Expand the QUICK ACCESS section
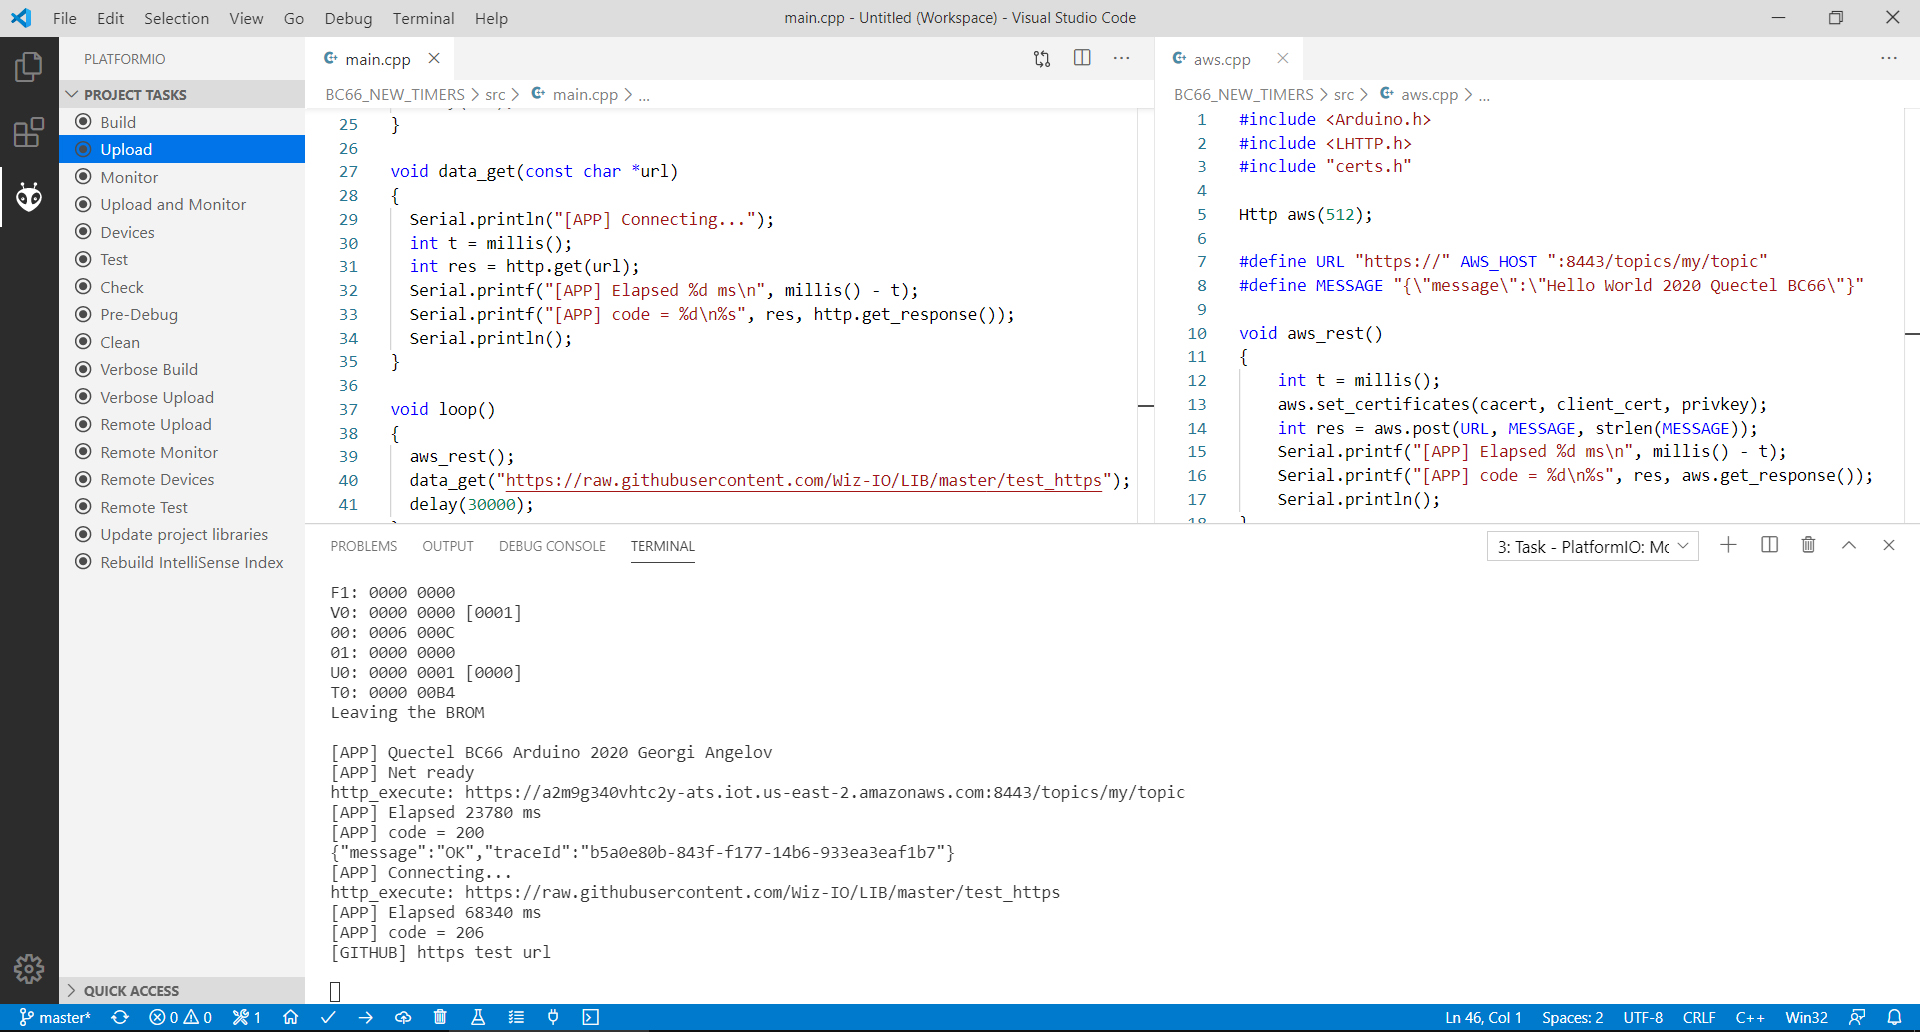 coord(182,990)
